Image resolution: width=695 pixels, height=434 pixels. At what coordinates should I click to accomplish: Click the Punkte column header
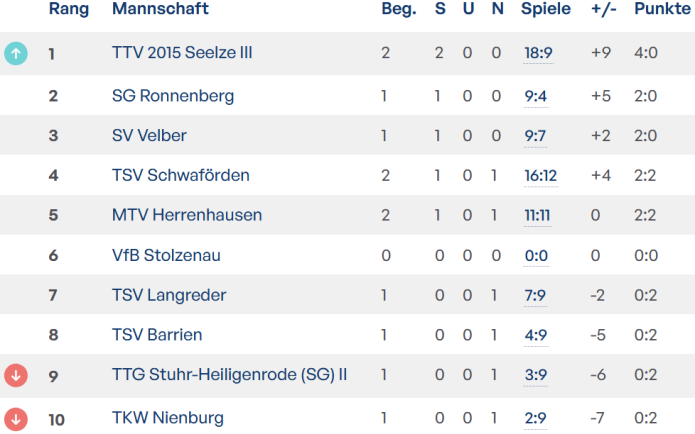(660, 9)
